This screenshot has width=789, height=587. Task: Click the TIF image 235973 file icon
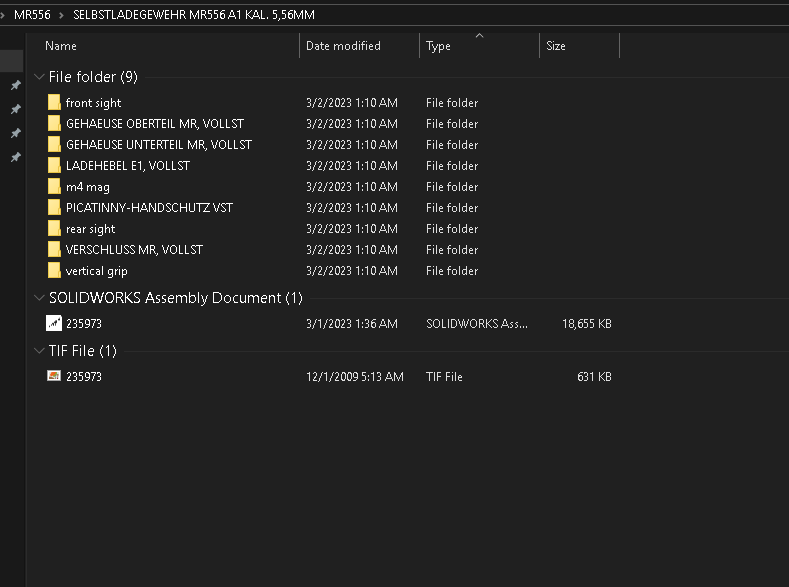tap(54, 376)
